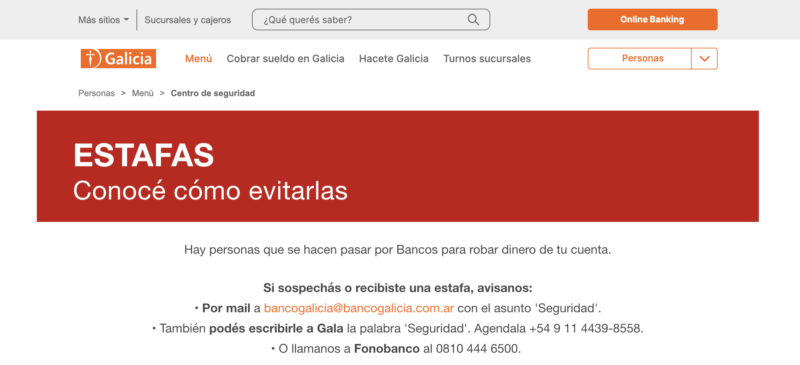Open Cobrar sueldo en Galicia
This screenshot has height=365, width=800.
pos(285,59)
